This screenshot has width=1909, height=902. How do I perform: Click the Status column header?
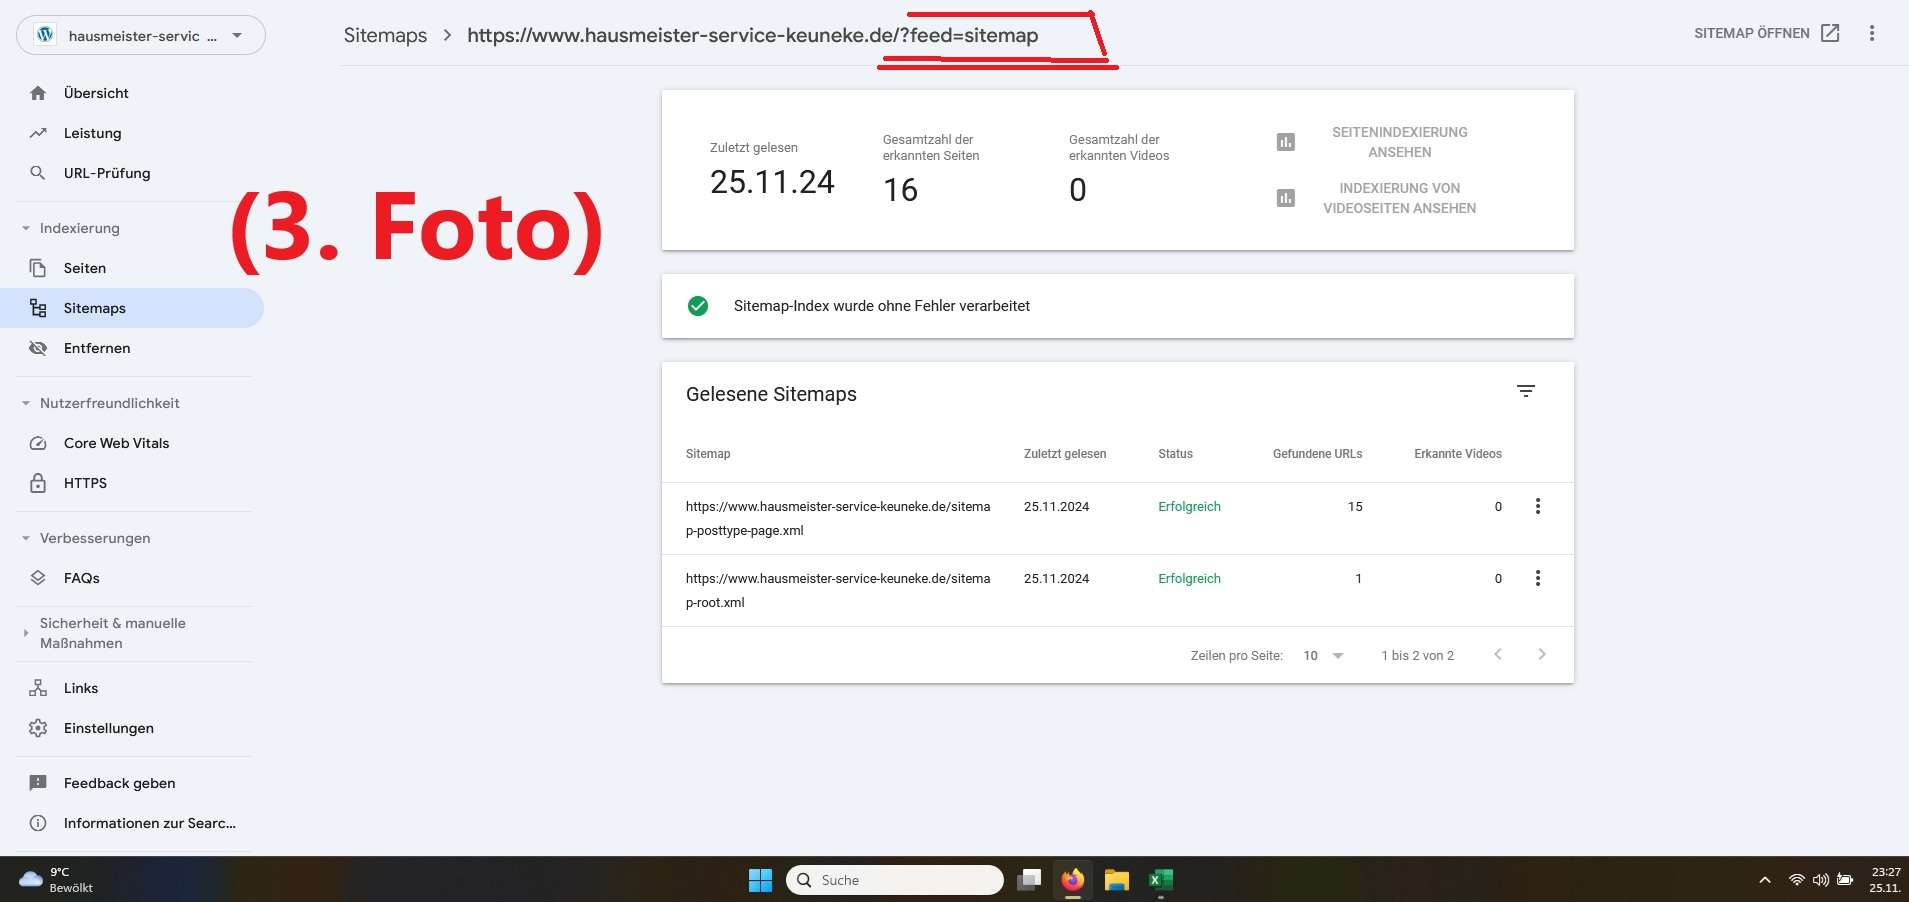point(1175,454)
